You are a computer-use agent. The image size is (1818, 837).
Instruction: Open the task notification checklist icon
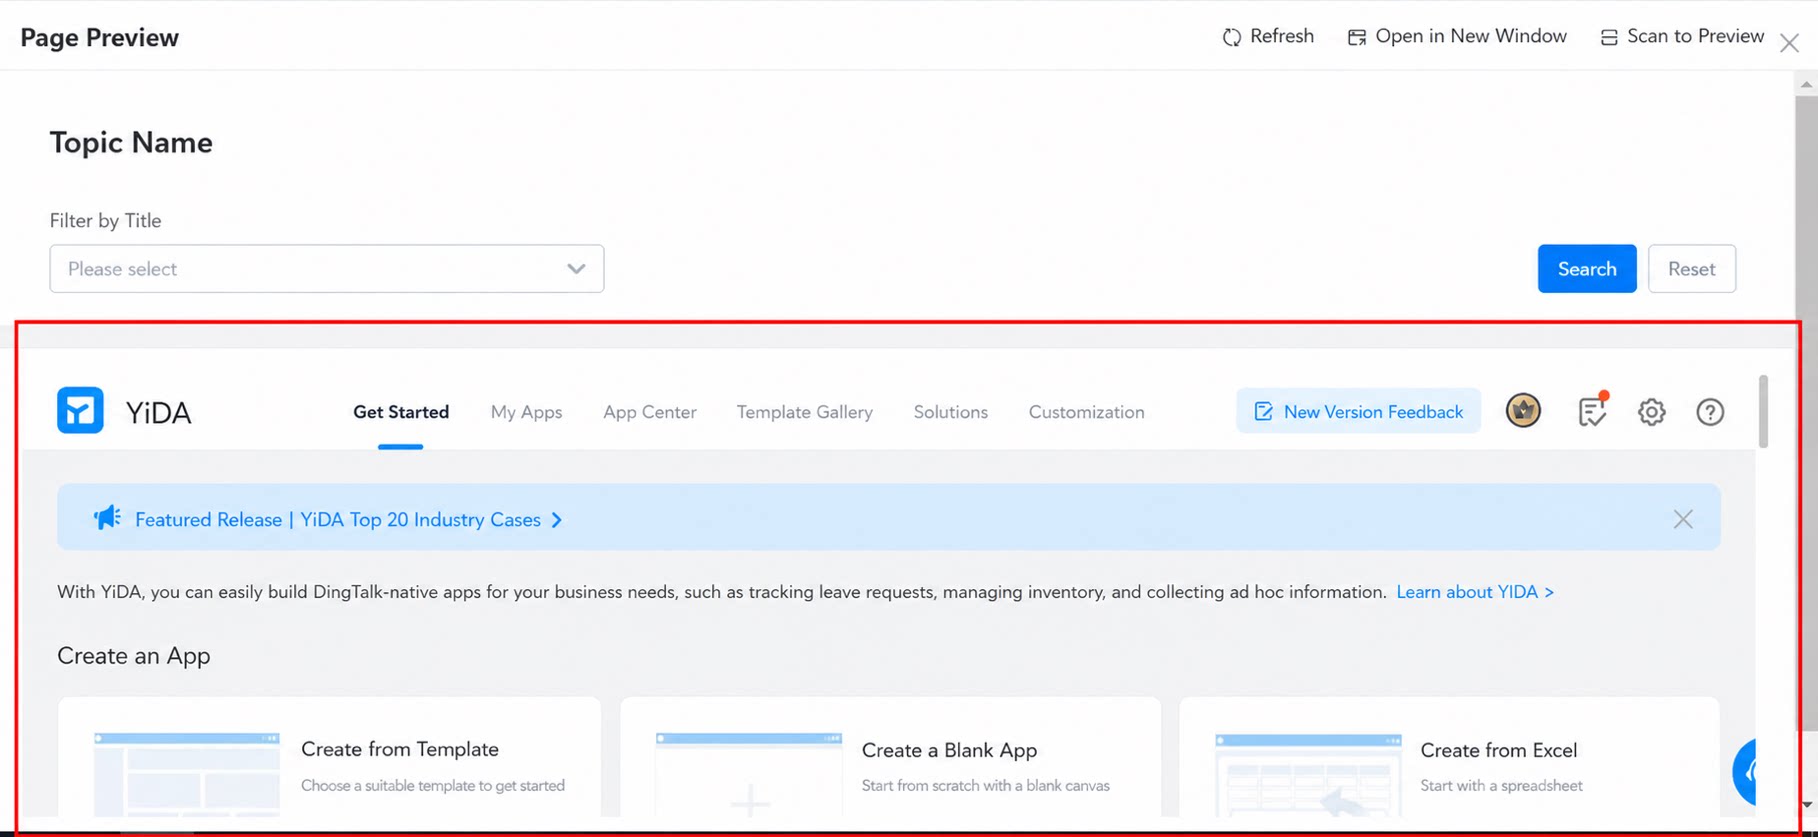tap(1592, 410)
